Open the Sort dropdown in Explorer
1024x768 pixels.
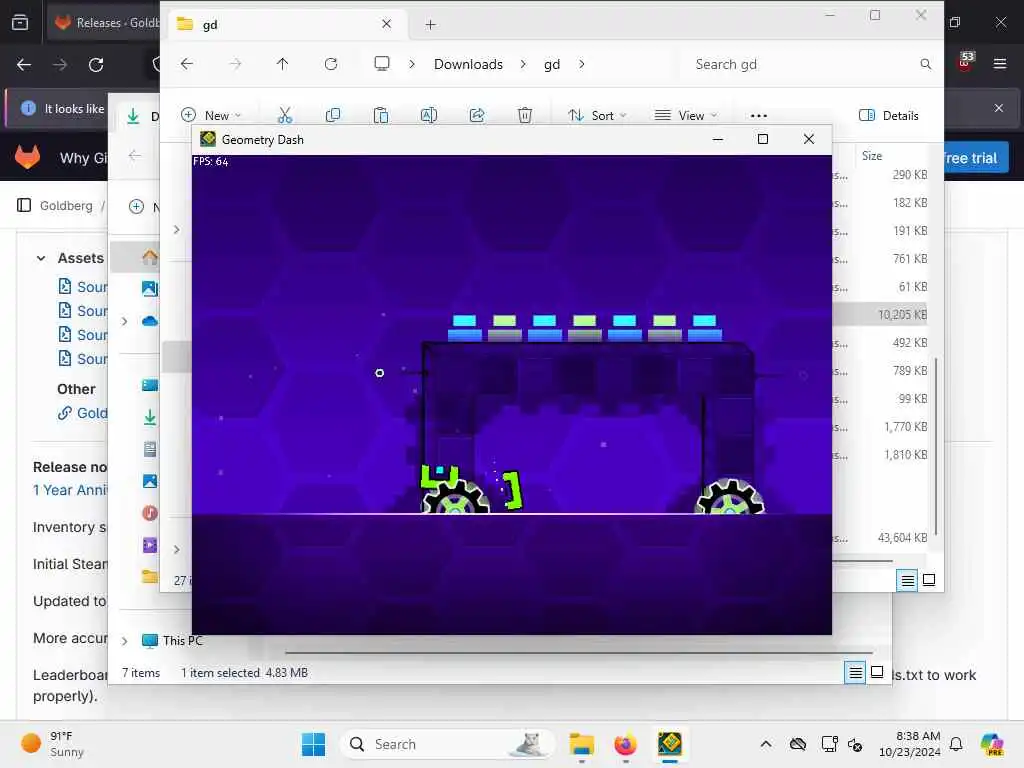tap(597, 116)
